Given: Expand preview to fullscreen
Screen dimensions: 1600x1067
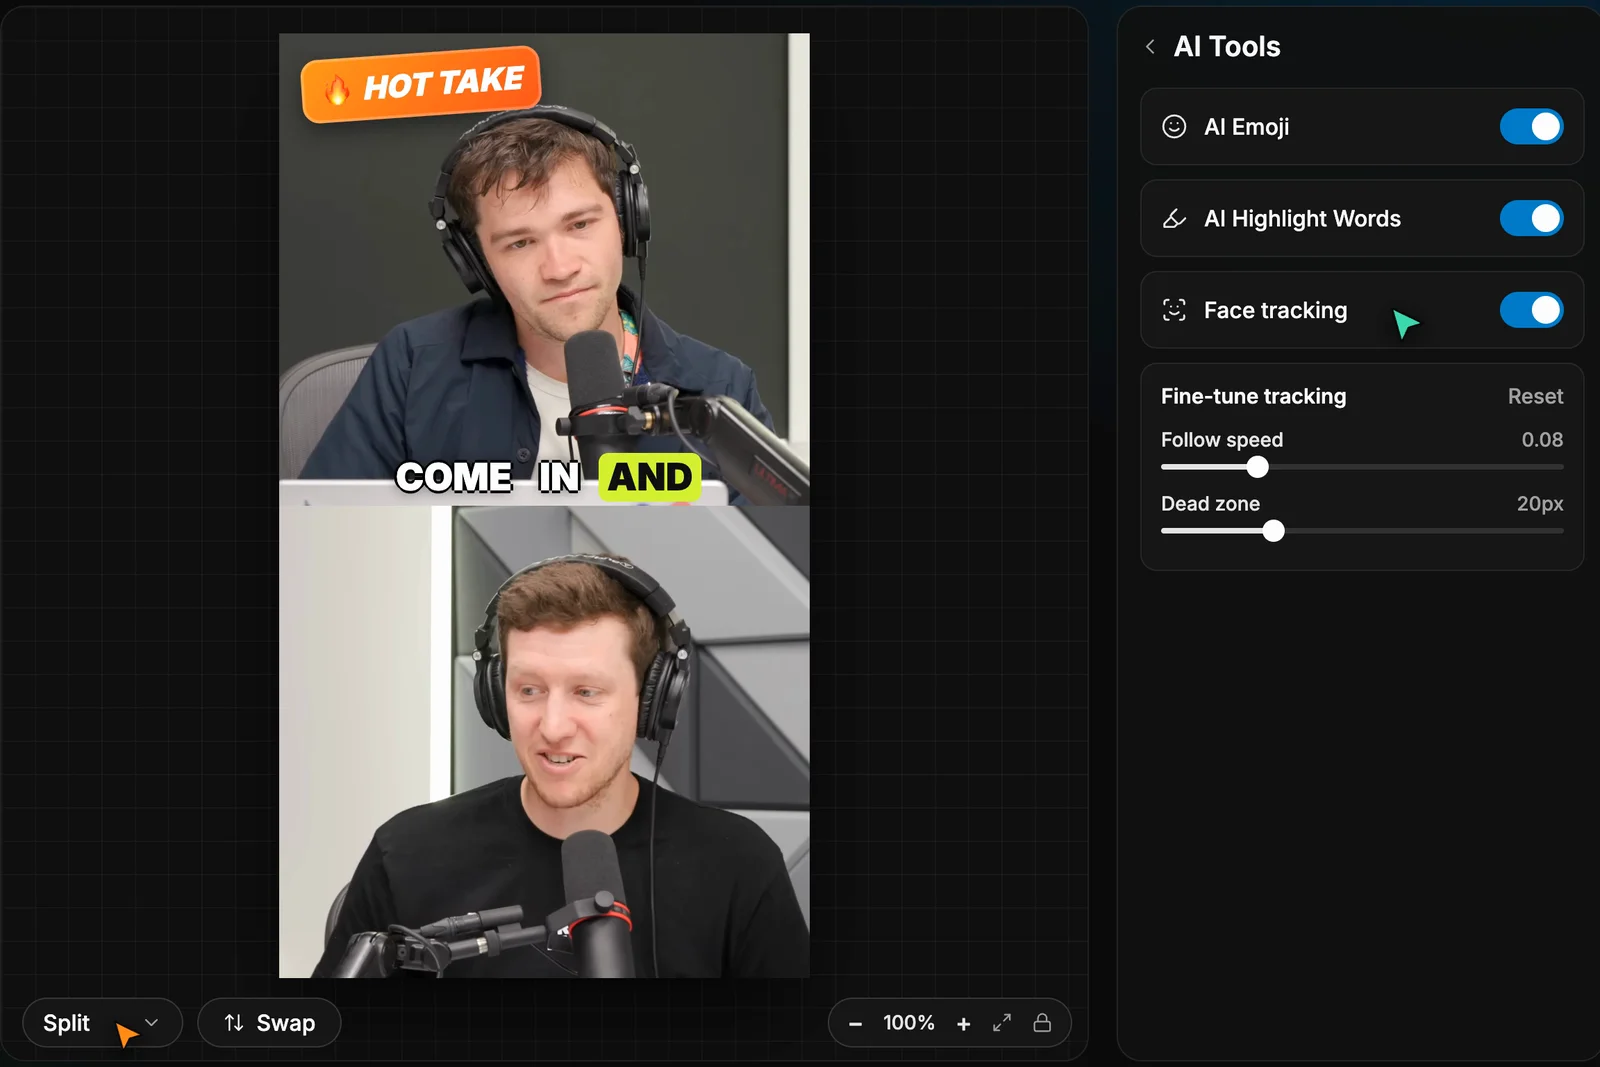Looking at the screenshot, I should click(x=1002, y=1022).
